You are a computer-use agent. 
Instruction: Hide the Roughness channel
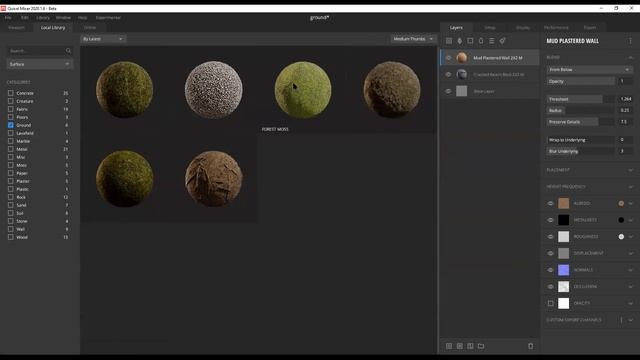[x=551, y=237]
